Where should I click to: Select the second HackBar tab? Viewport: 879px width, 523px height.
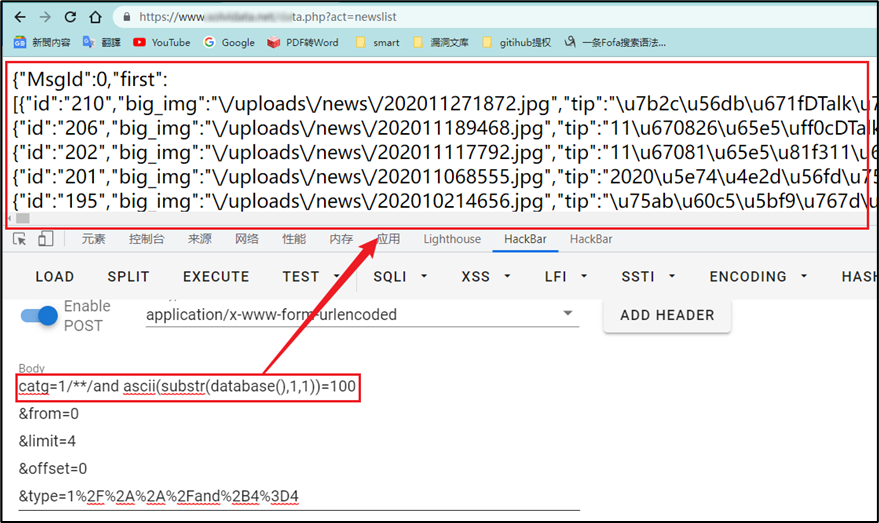pos(591,239)
